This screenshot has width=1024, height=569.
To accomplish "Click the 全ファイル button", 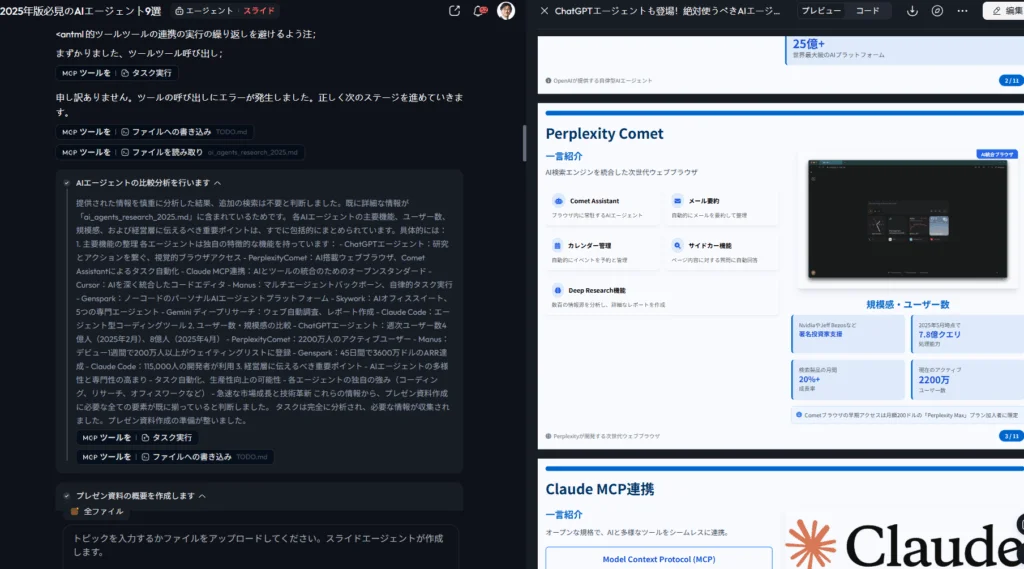I will point(97,512).
